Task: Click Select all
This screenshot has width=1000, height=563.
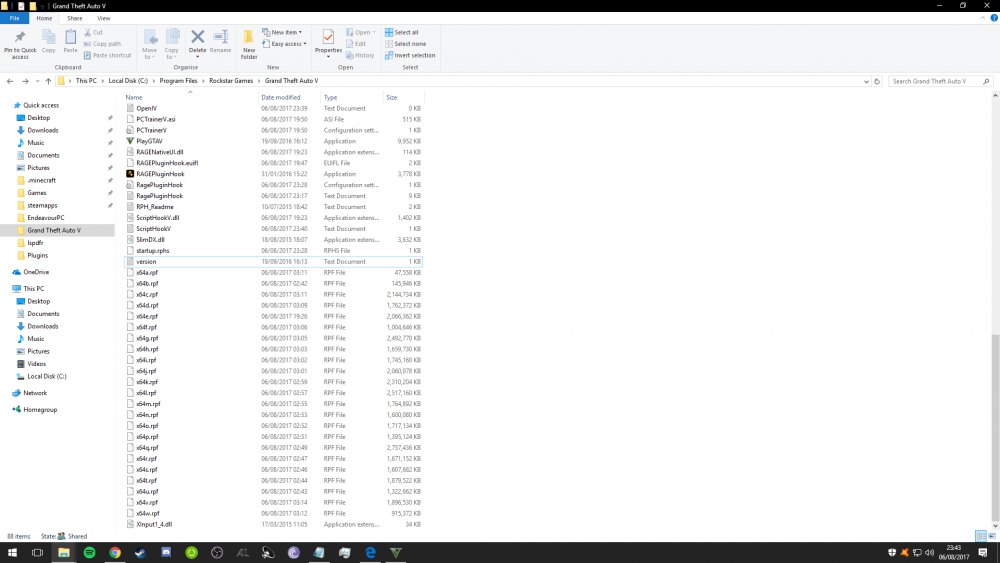Action: (x=402, y=33)
